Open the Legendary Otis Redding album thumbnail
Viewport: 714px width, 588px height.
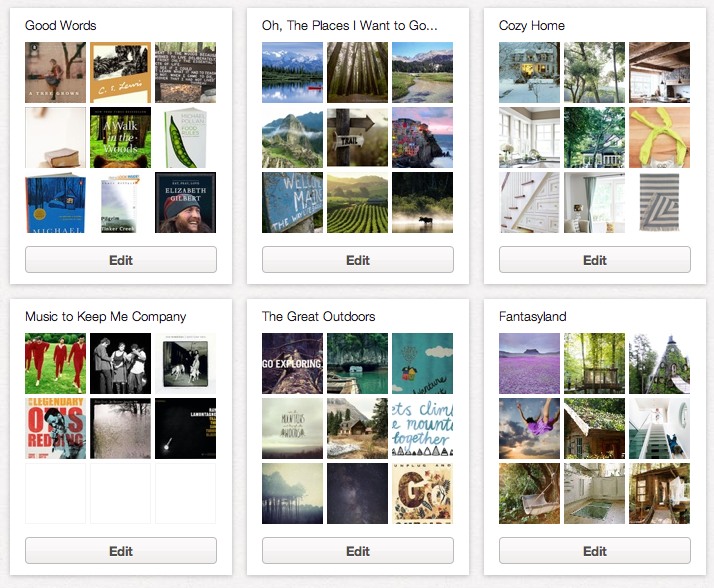(x=56, y=429)
